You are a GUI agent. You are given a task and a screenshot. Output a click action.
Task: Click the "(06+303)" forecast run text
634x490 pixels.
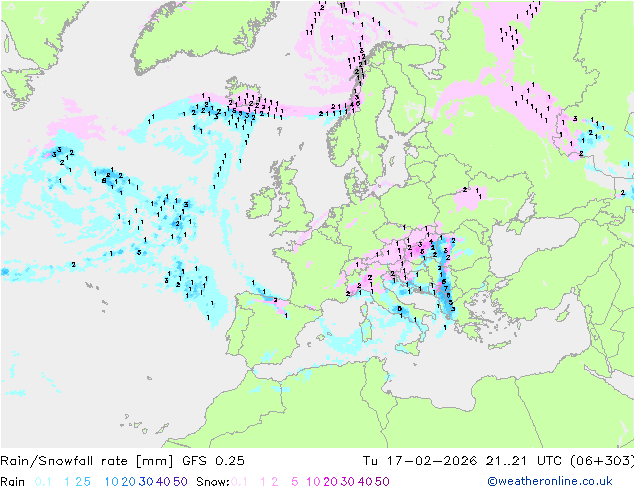(602, 461)
